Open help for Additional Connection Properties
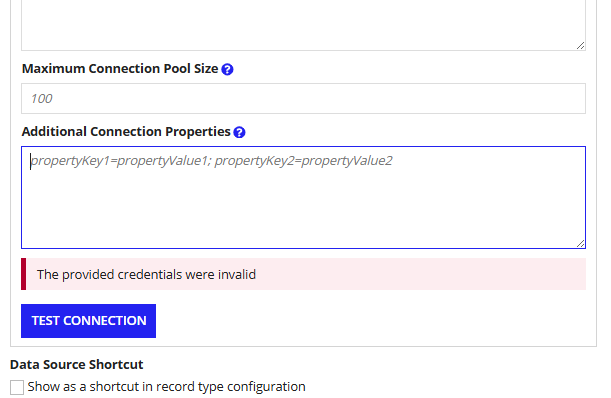This screenshot has width=611, height=398. point(239,133)
